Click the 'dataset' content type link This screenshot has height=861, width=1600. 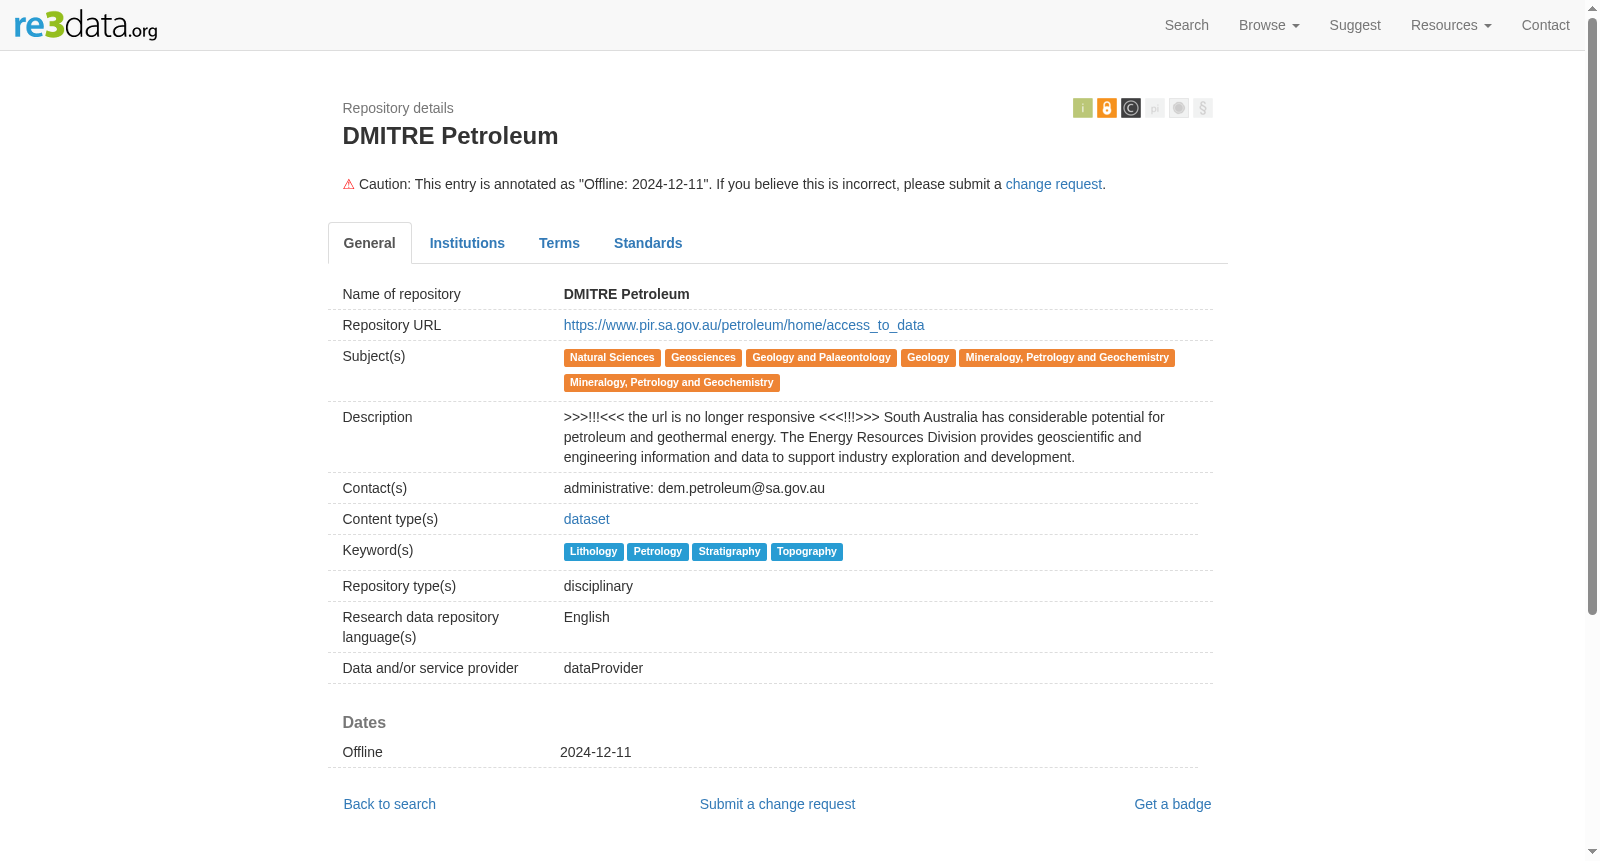point(587,519)
